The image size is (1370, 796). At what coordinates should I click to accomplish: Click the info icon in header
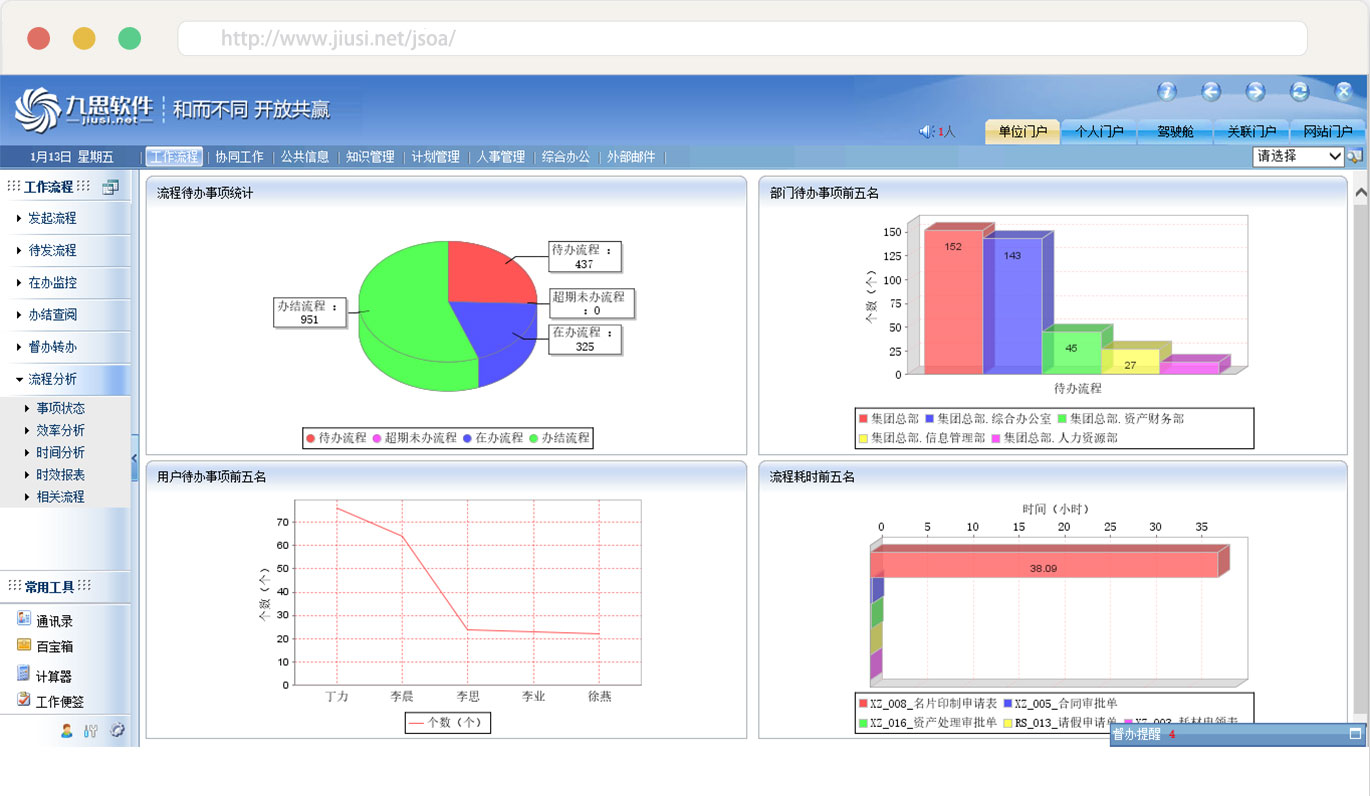tap(1166, 92)
